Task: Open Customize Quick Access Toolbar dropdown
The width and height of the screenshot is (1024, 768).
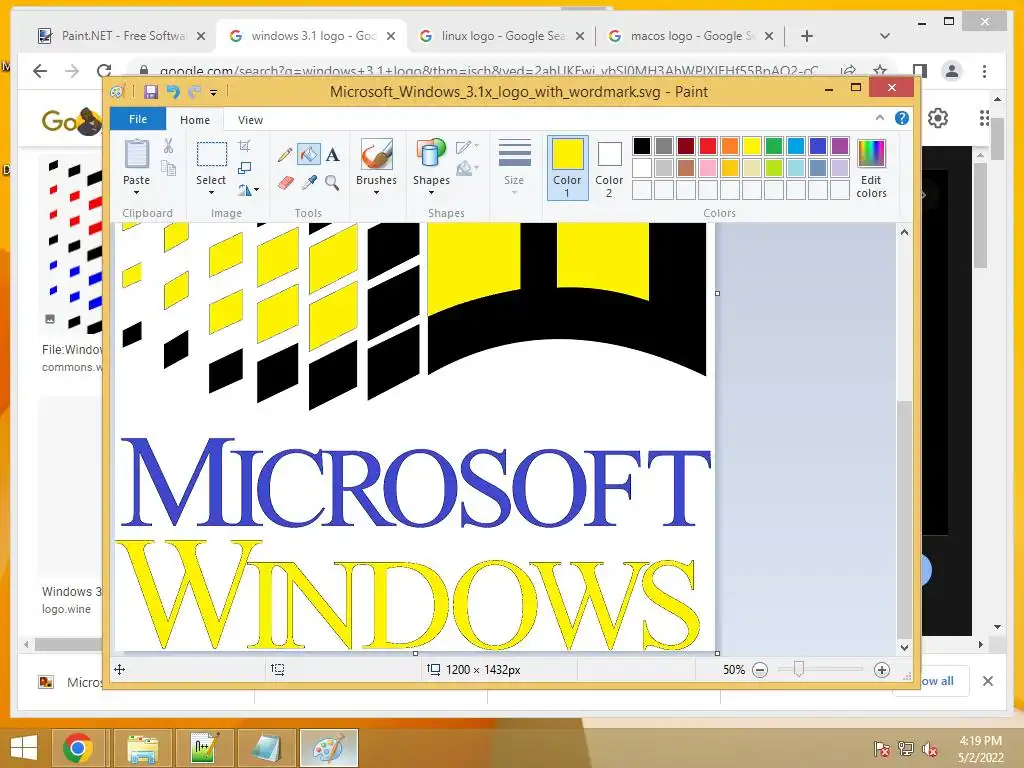Action: [x=214, y=93]
